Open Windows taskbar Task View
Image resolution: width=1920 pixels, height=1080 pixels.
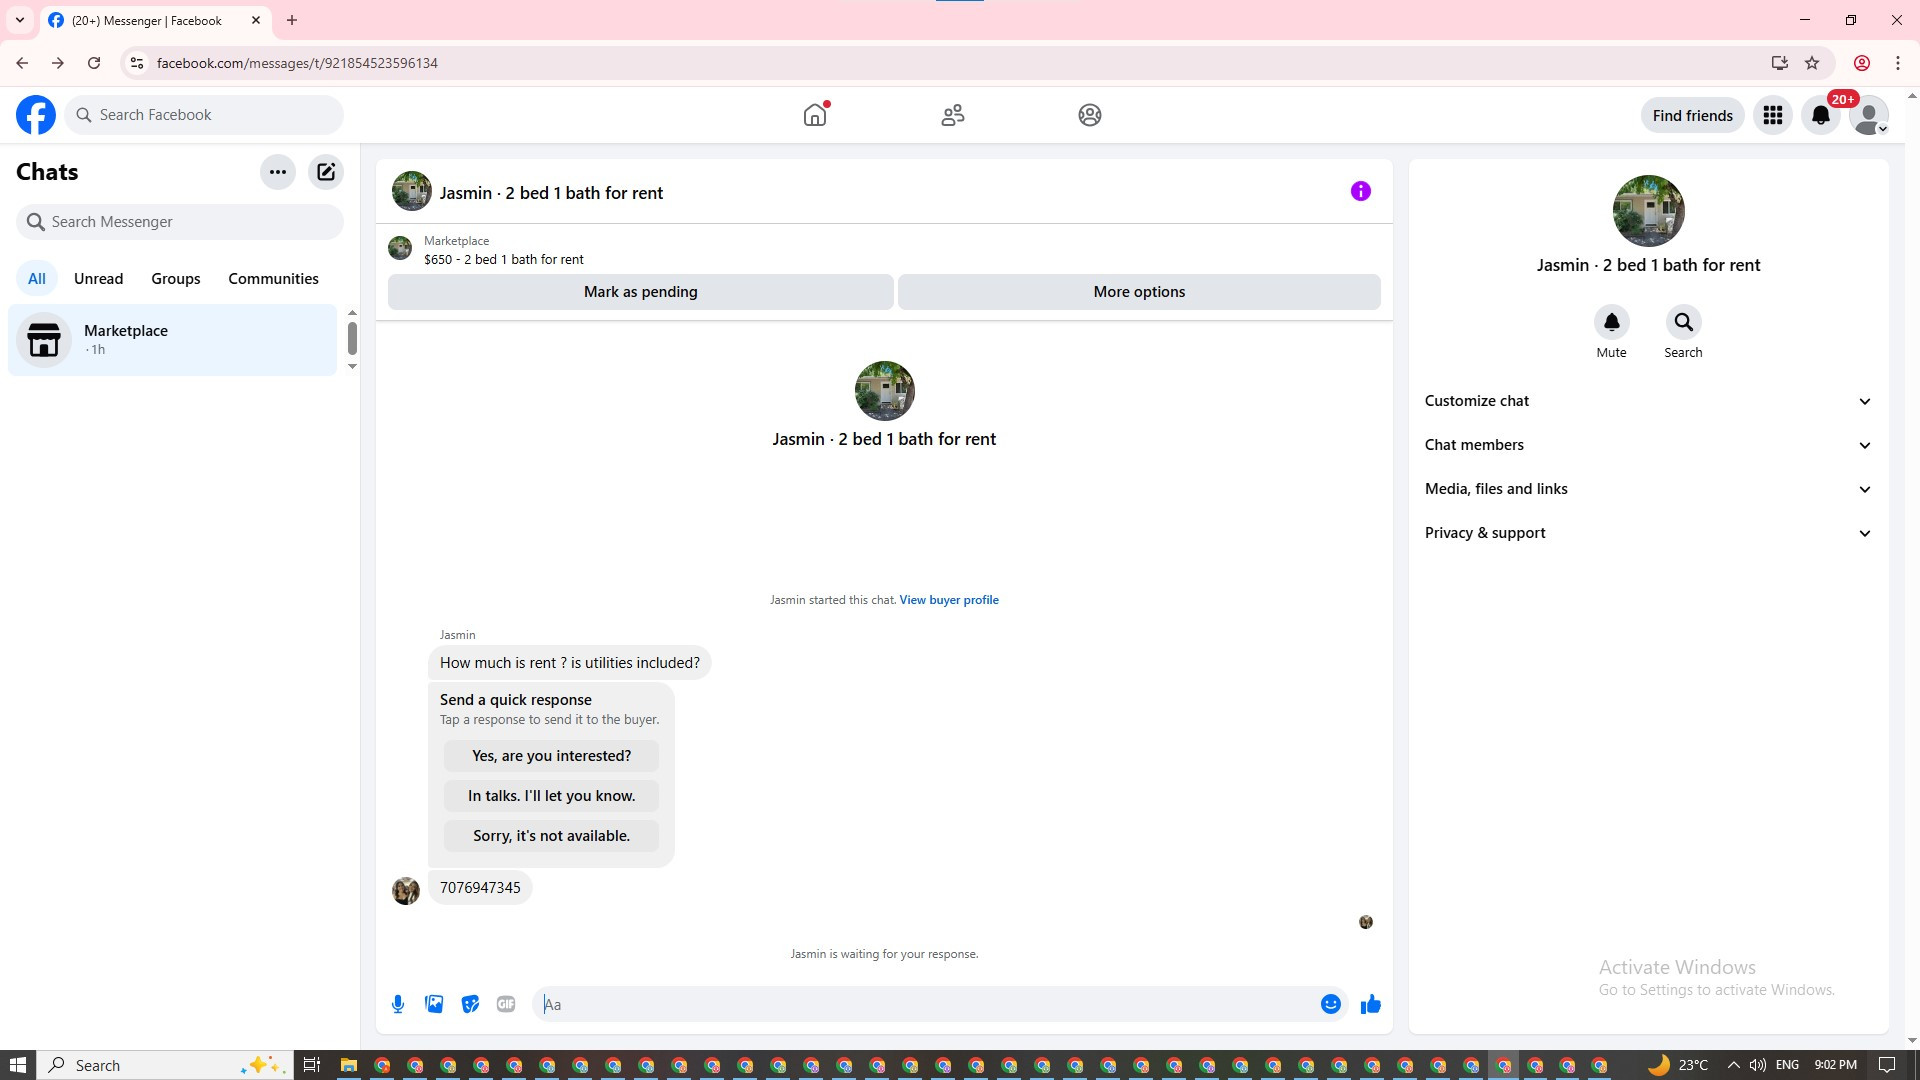point(312,1065)
